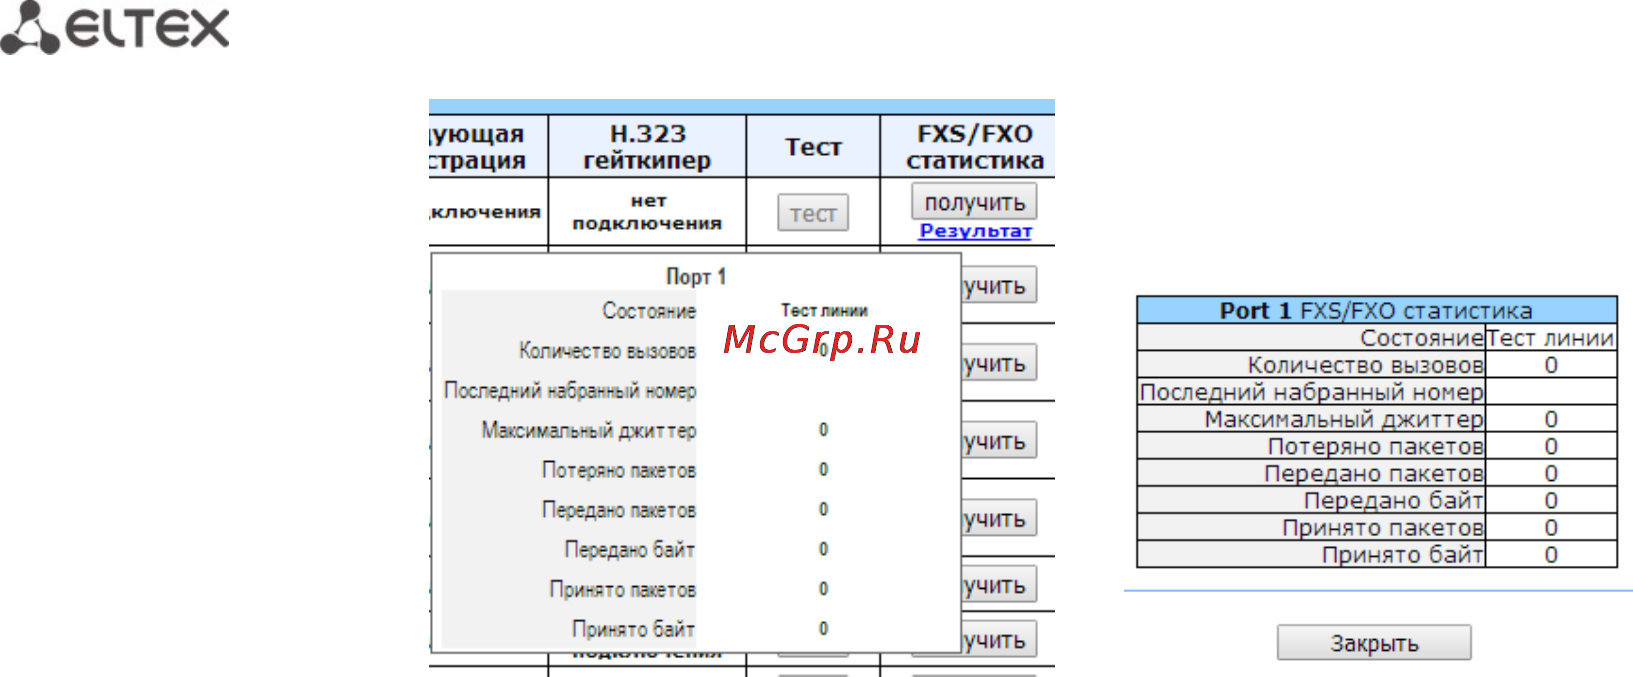Click the Состояние label in the Порт 1 popup
Viewport: 1633px width, 677px height.
(x=648, y=311)
